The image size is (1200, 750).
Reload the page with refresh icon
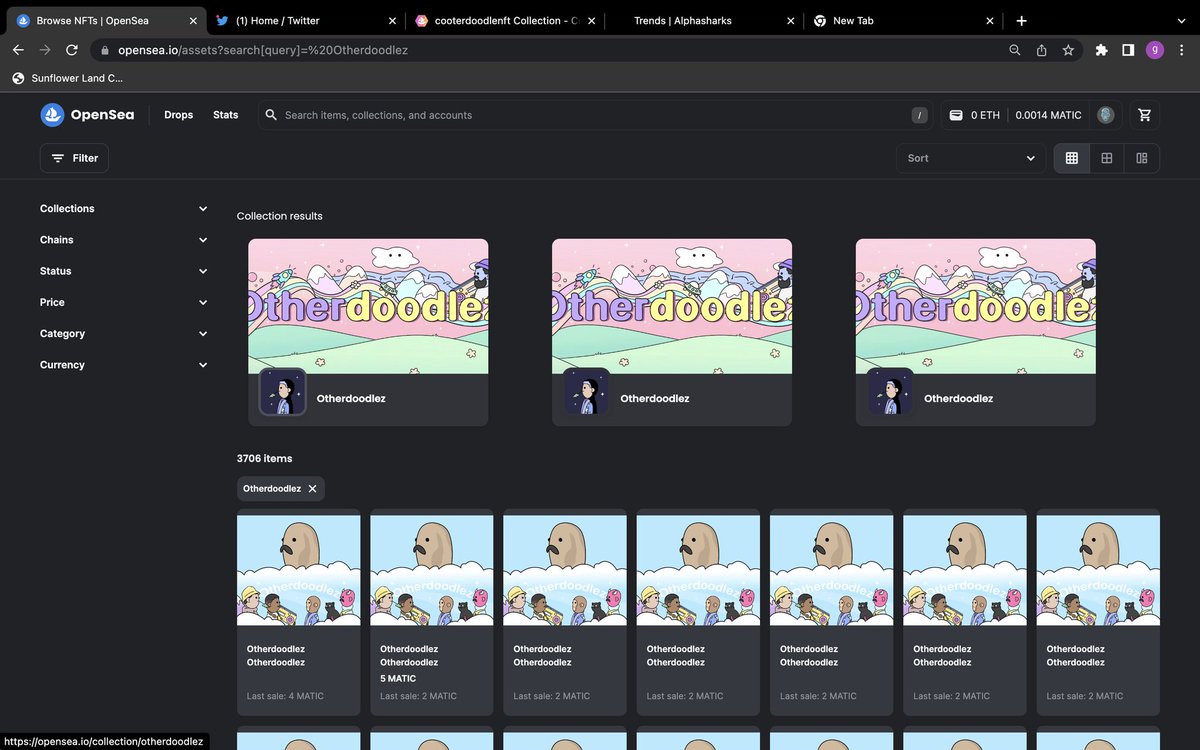click(x=72, y=50)
